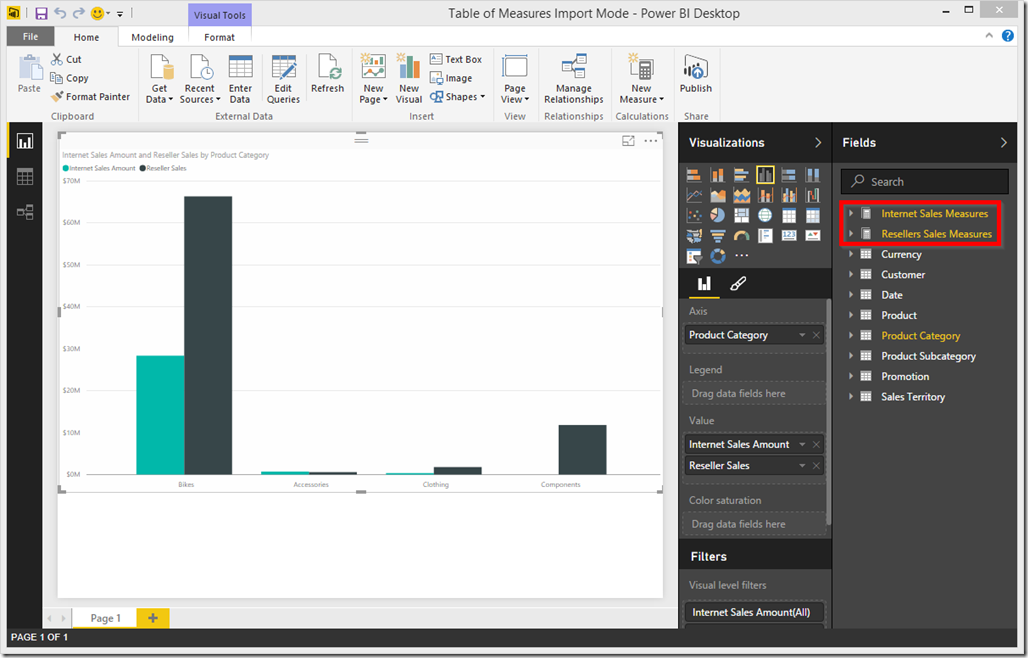Open Product Category axis field dropdown
1028x658 pixels.
click(x=802, y=335)
